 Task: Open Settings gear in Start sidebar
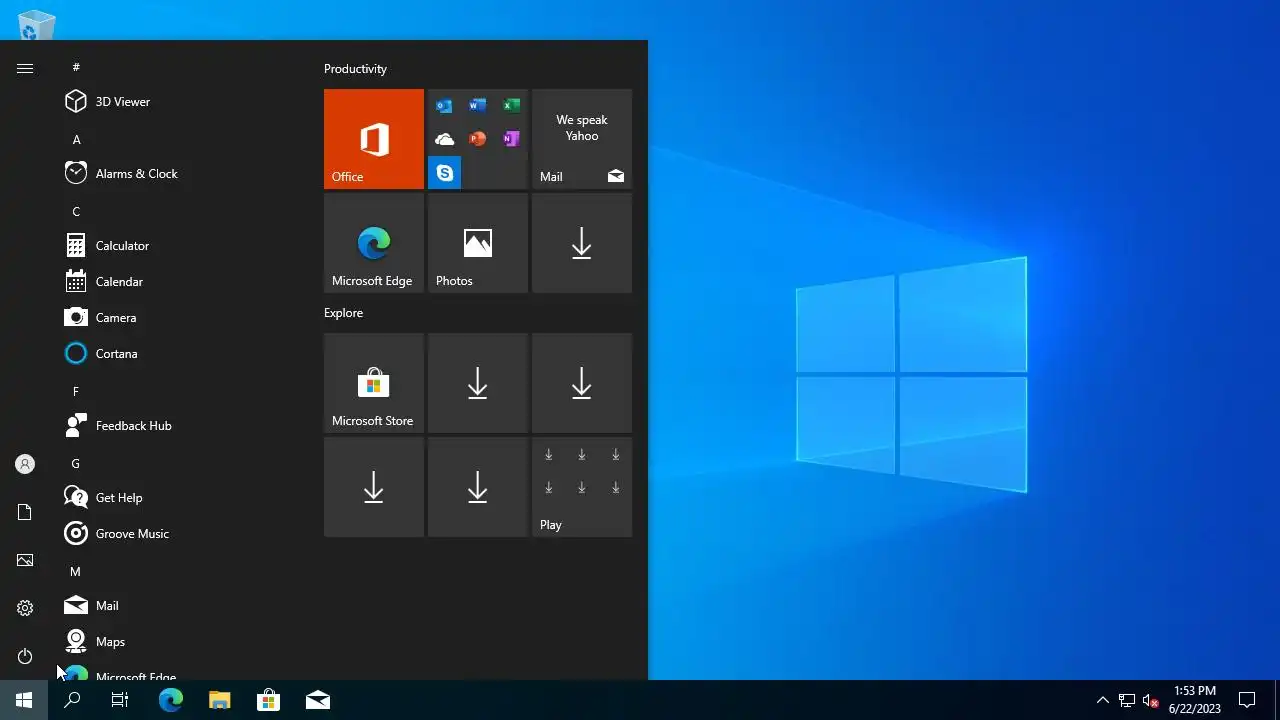click(25, 608)
